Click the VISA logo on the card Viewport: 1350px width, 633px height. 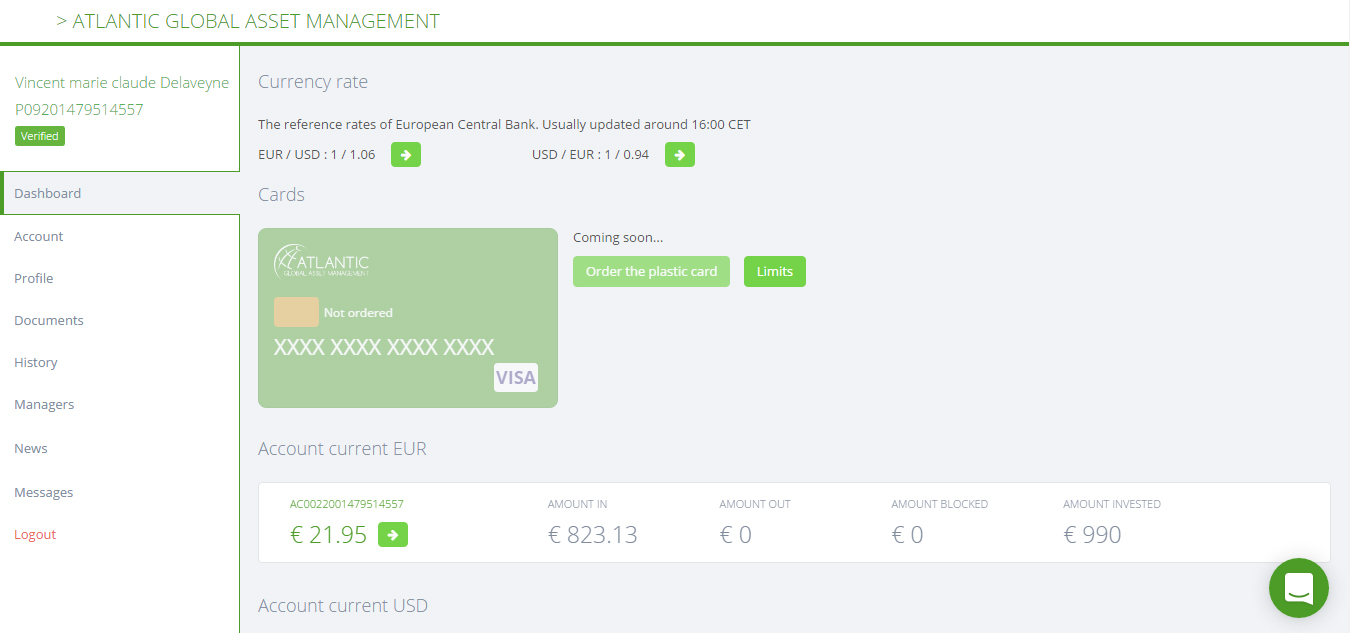516,377
